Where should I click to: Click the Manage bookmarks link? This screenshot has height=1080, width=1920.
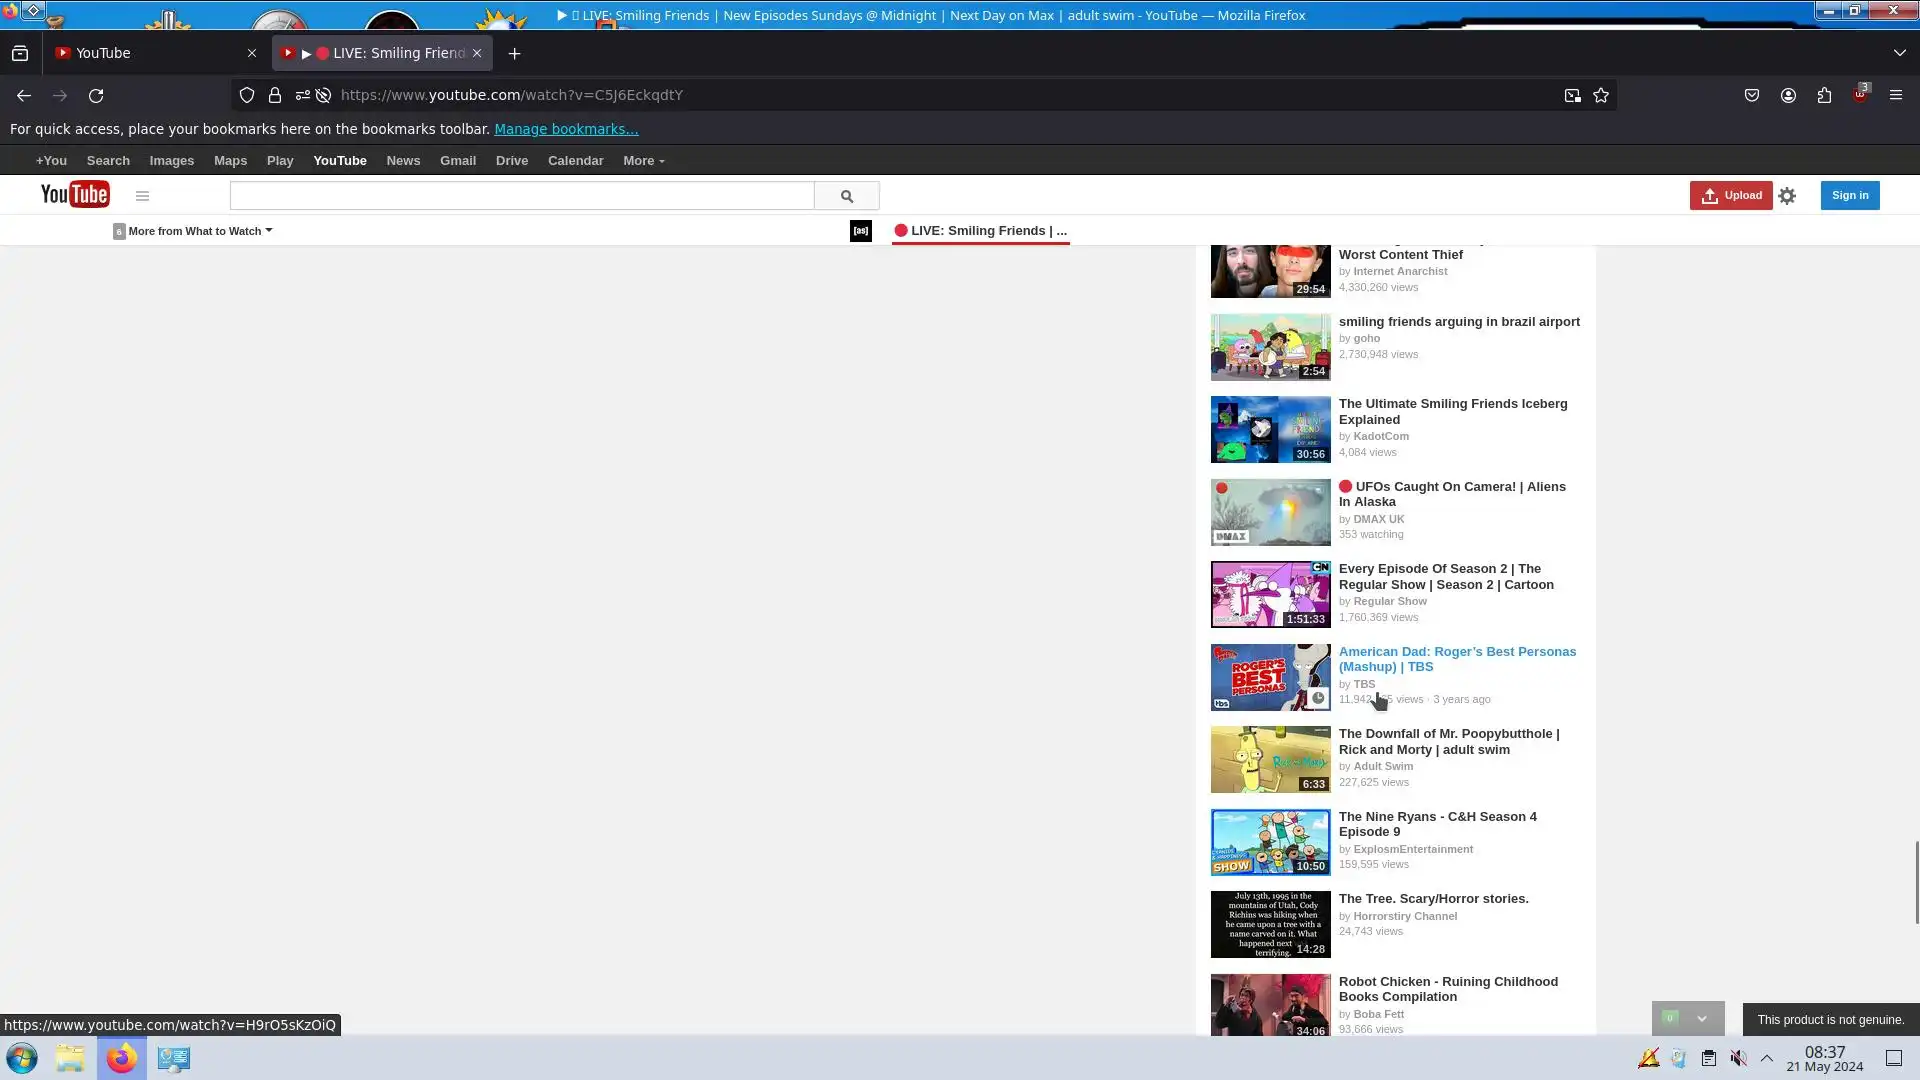click(x=565, y=129)
